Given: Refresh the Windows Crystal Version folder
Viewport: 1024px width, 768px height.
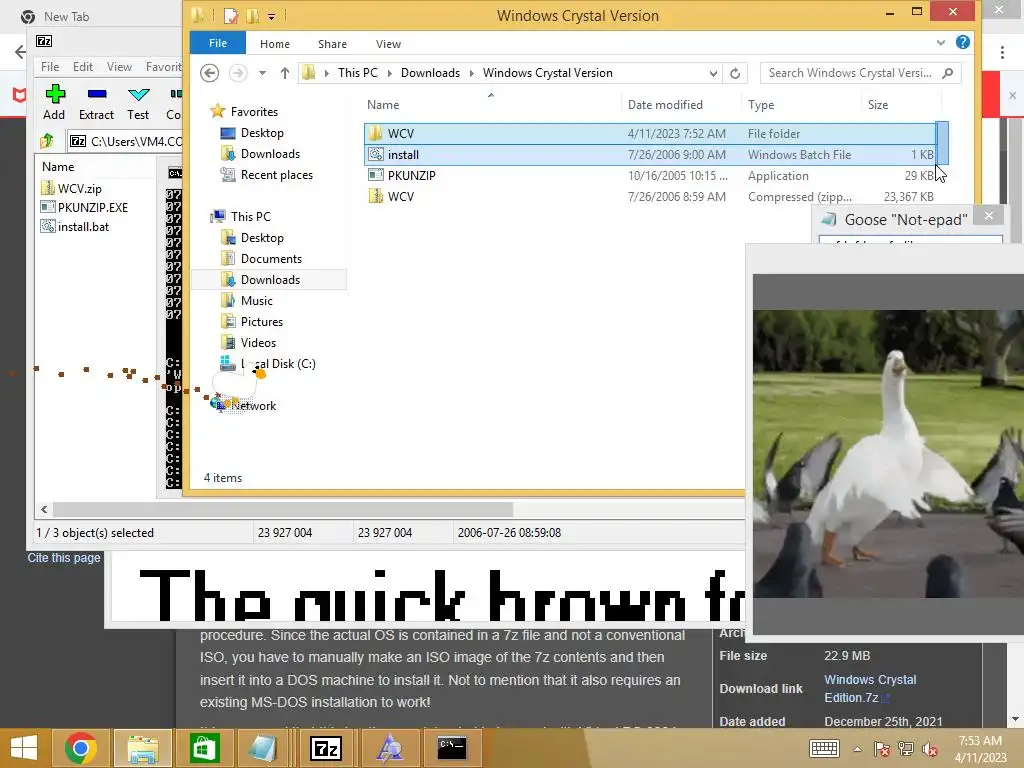Looking at the screenshot, I should [x=735, y=73].
